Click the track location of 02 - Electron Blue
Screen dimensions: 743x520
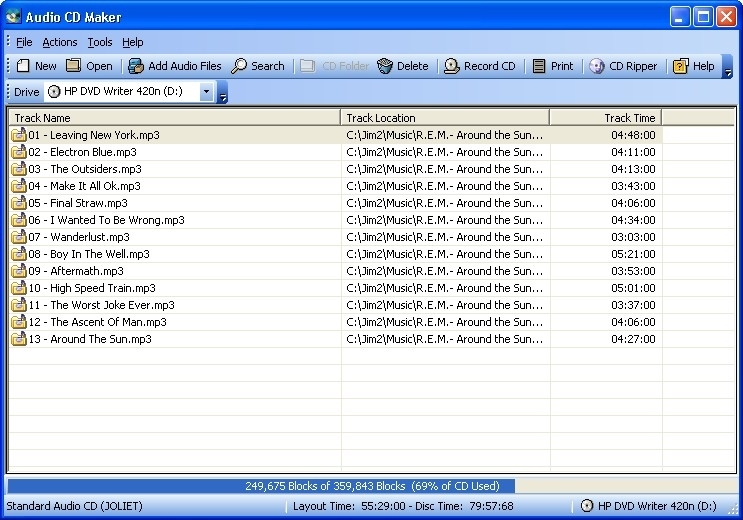coord(444,152)
